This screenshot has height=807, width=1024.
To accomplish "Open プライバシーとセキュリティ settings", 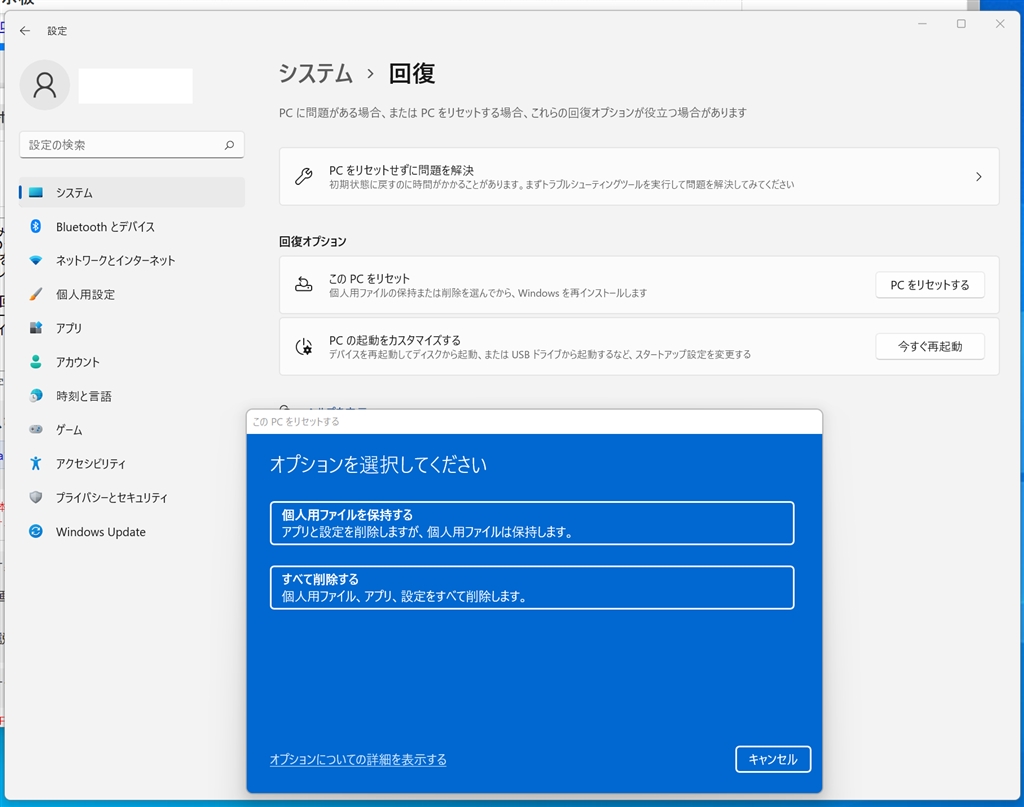I will click(132, 498).
